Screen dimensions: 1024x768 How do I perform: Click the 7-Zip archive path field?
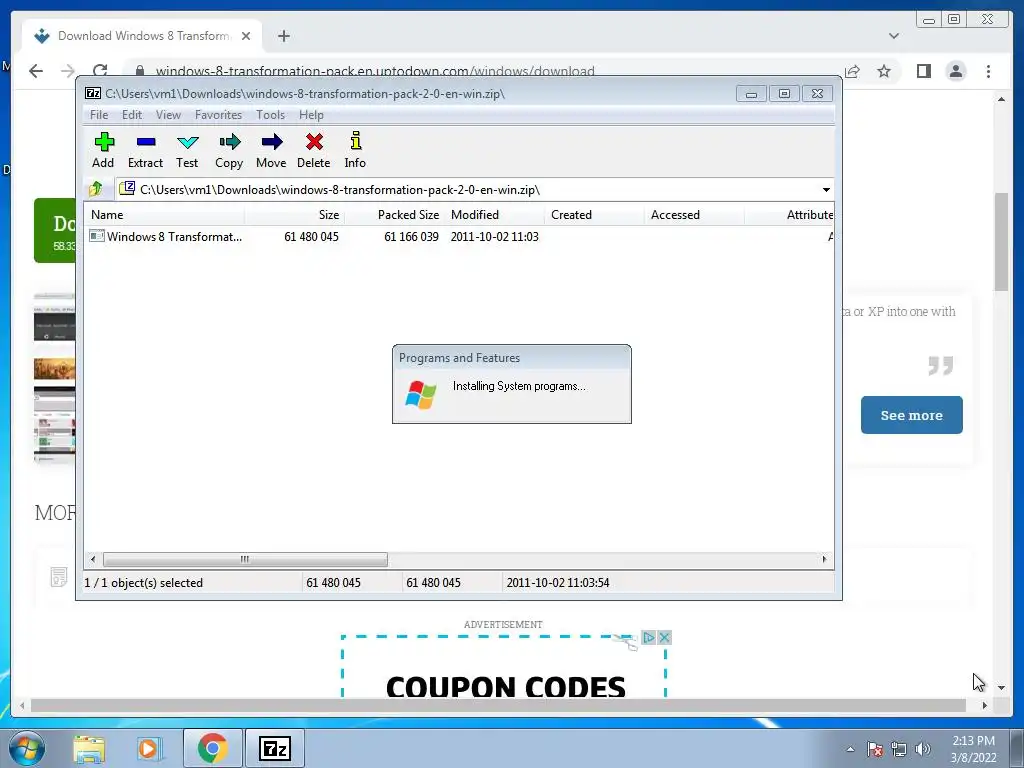(x=467, y=190)
